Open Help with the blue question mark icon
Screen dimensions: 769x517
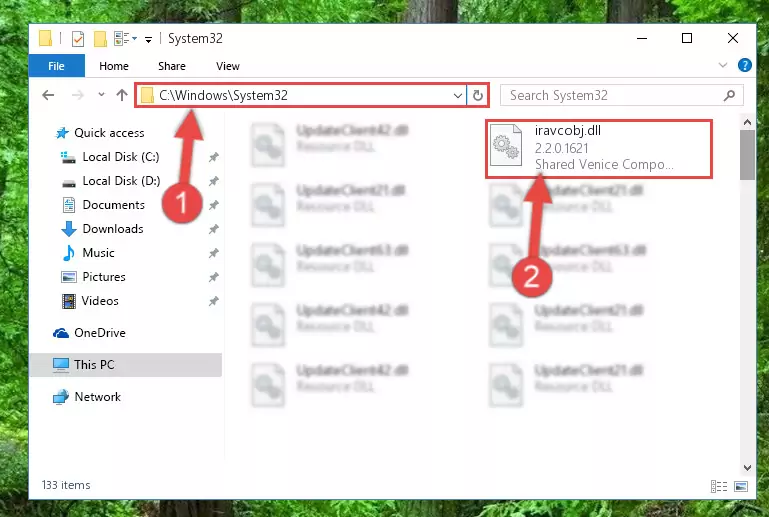744,65
